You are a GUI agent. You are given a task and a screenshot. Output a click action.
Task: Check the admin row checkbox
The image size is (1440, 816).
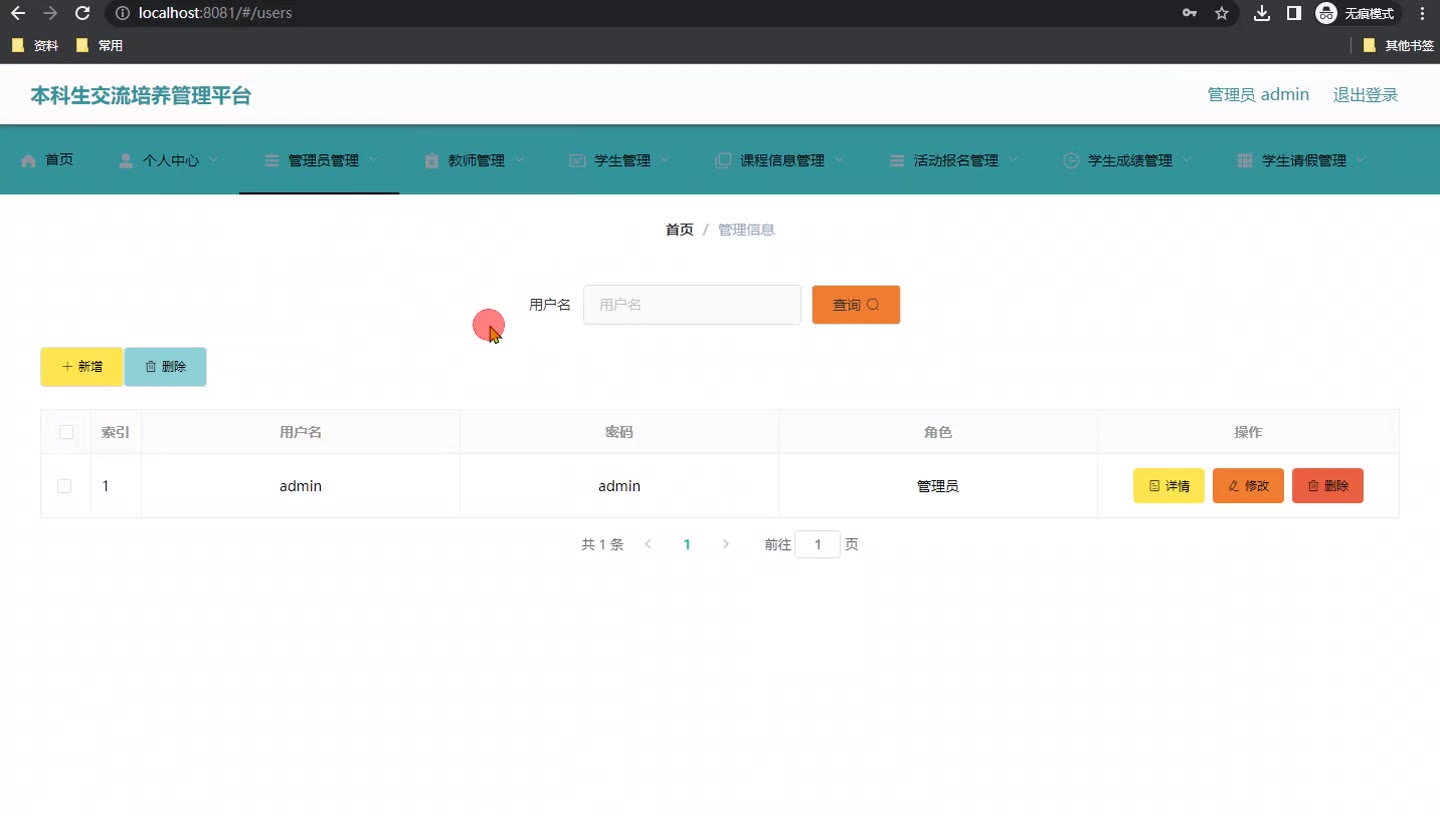(64, 486)
